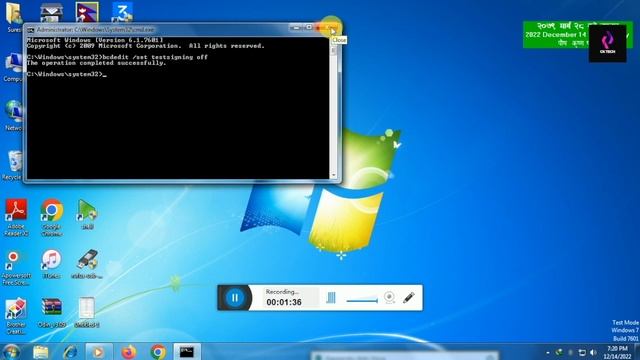Adjust the recorder volume slider
Viewport: 640px width, 360px height.
pos(362,300)
